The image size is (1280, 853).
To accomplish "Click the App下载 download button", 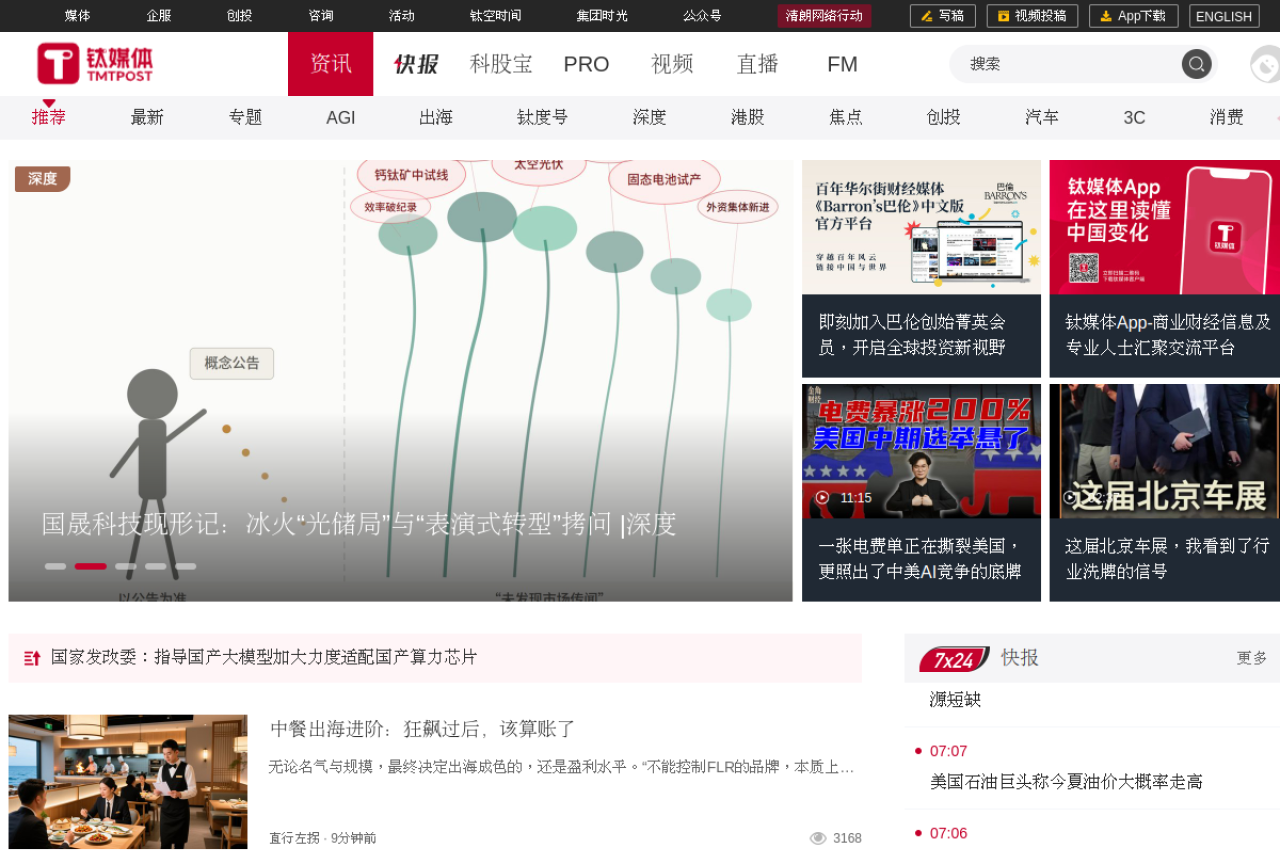I will [x=1133, y=16].
